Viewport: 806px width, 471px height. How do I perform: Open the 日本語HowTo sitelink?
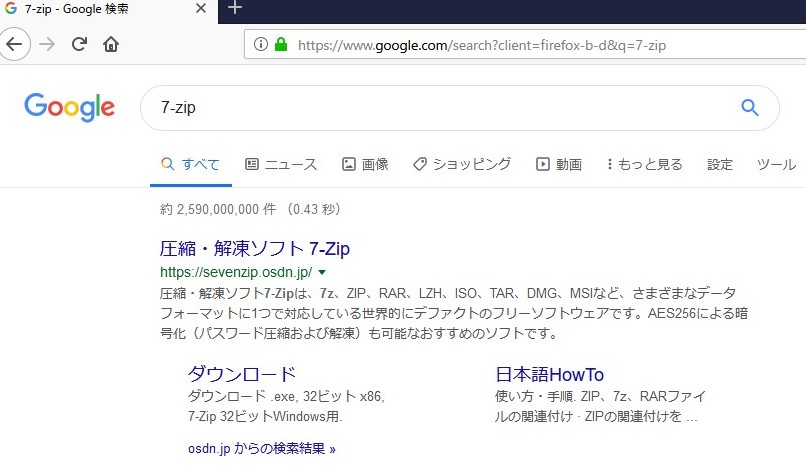click(x=549, y=374)
